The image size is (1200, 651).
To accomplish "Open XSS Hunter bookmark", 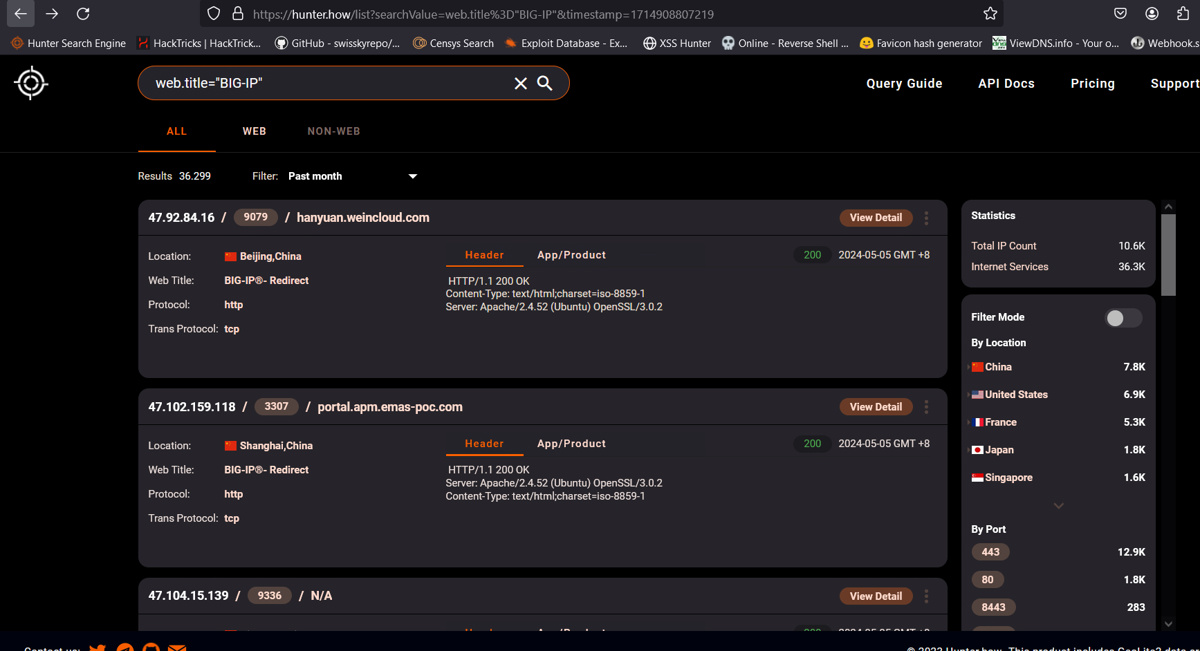I will tap(677, 43).
